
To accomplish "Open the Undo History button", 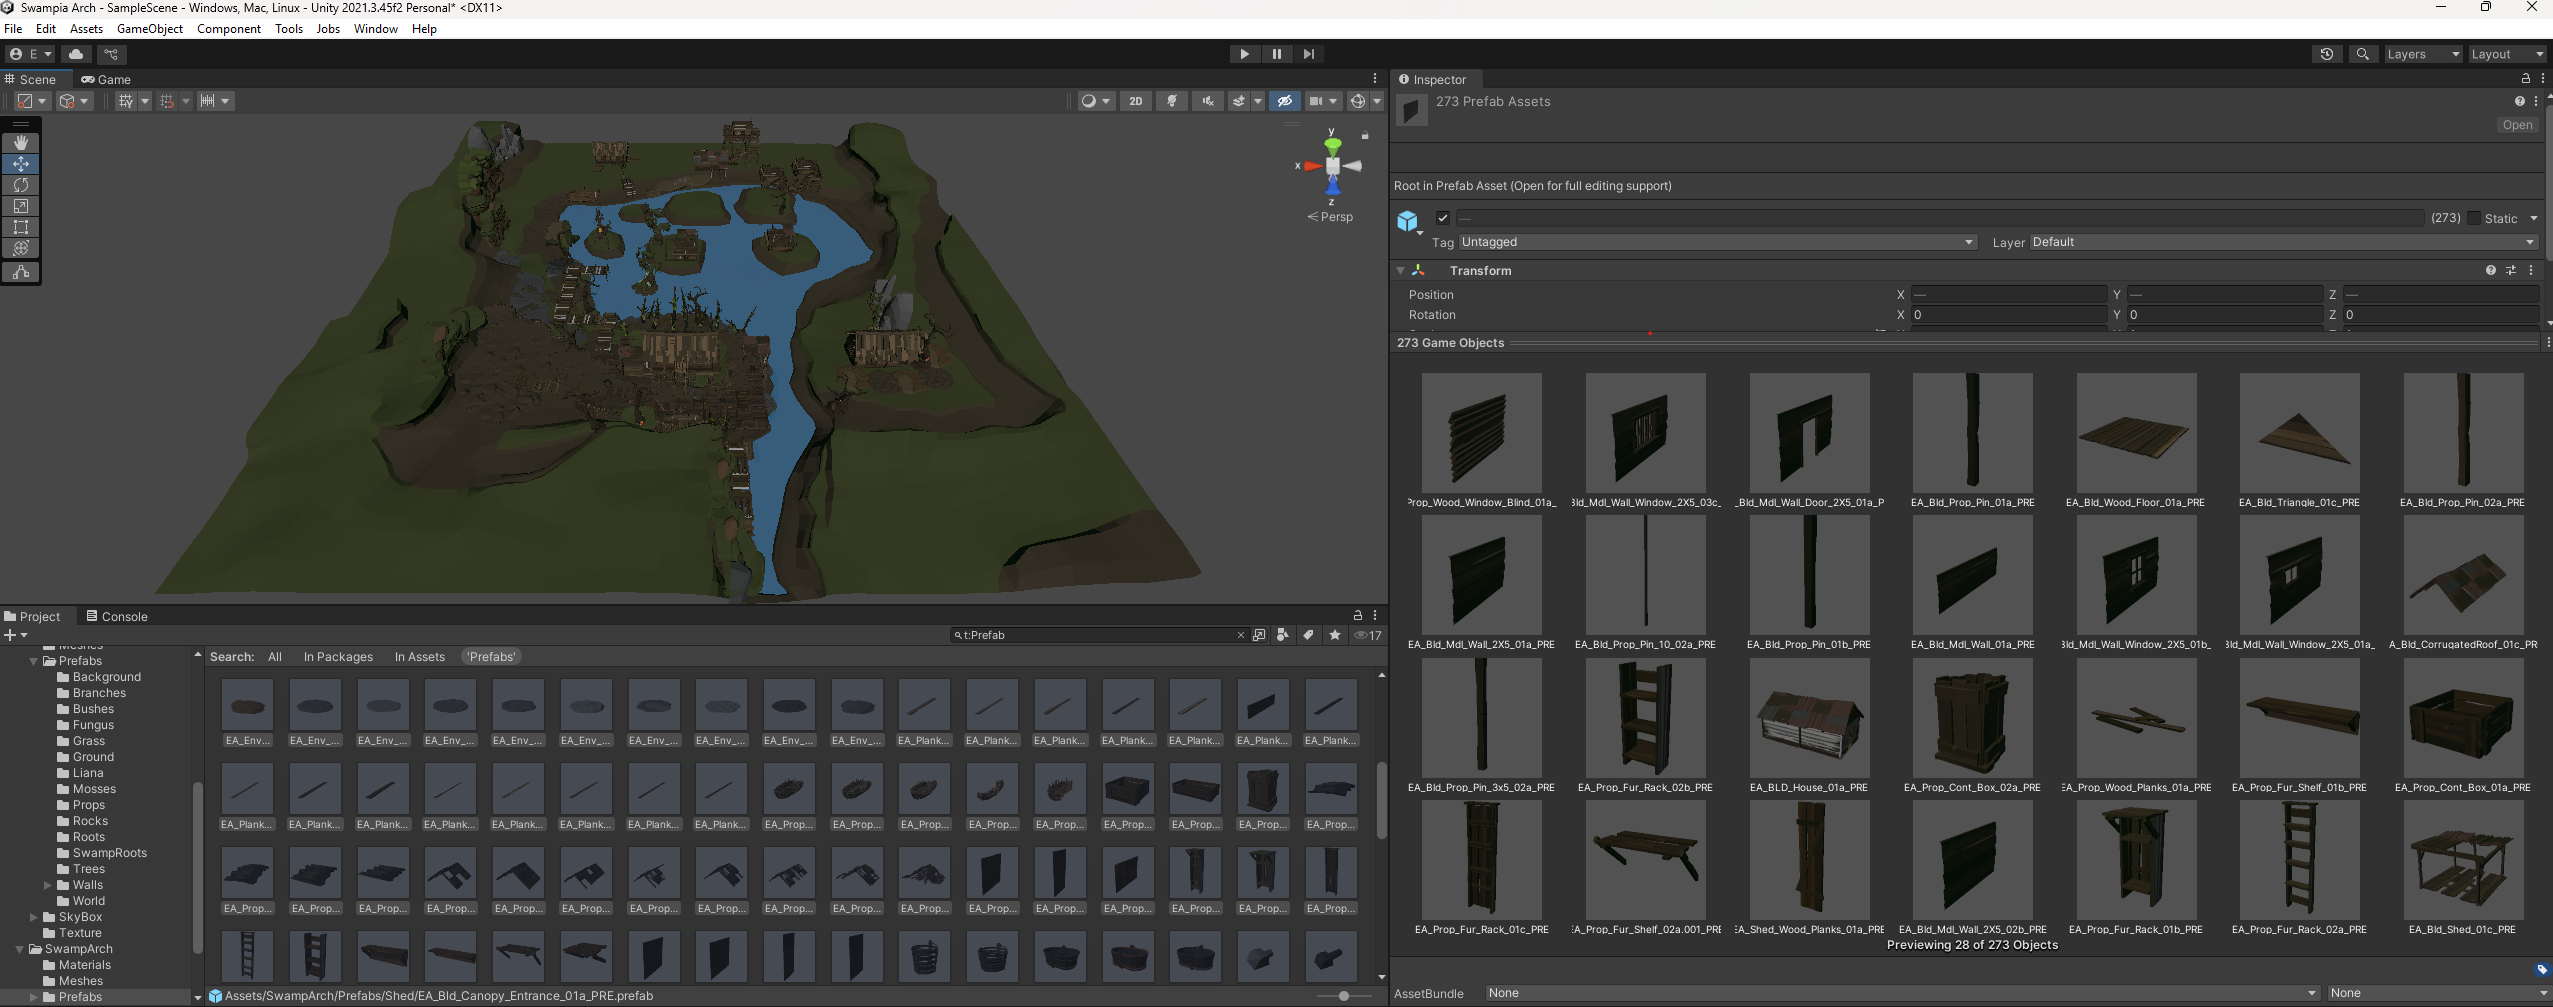I will click(x=2326, y=54).
